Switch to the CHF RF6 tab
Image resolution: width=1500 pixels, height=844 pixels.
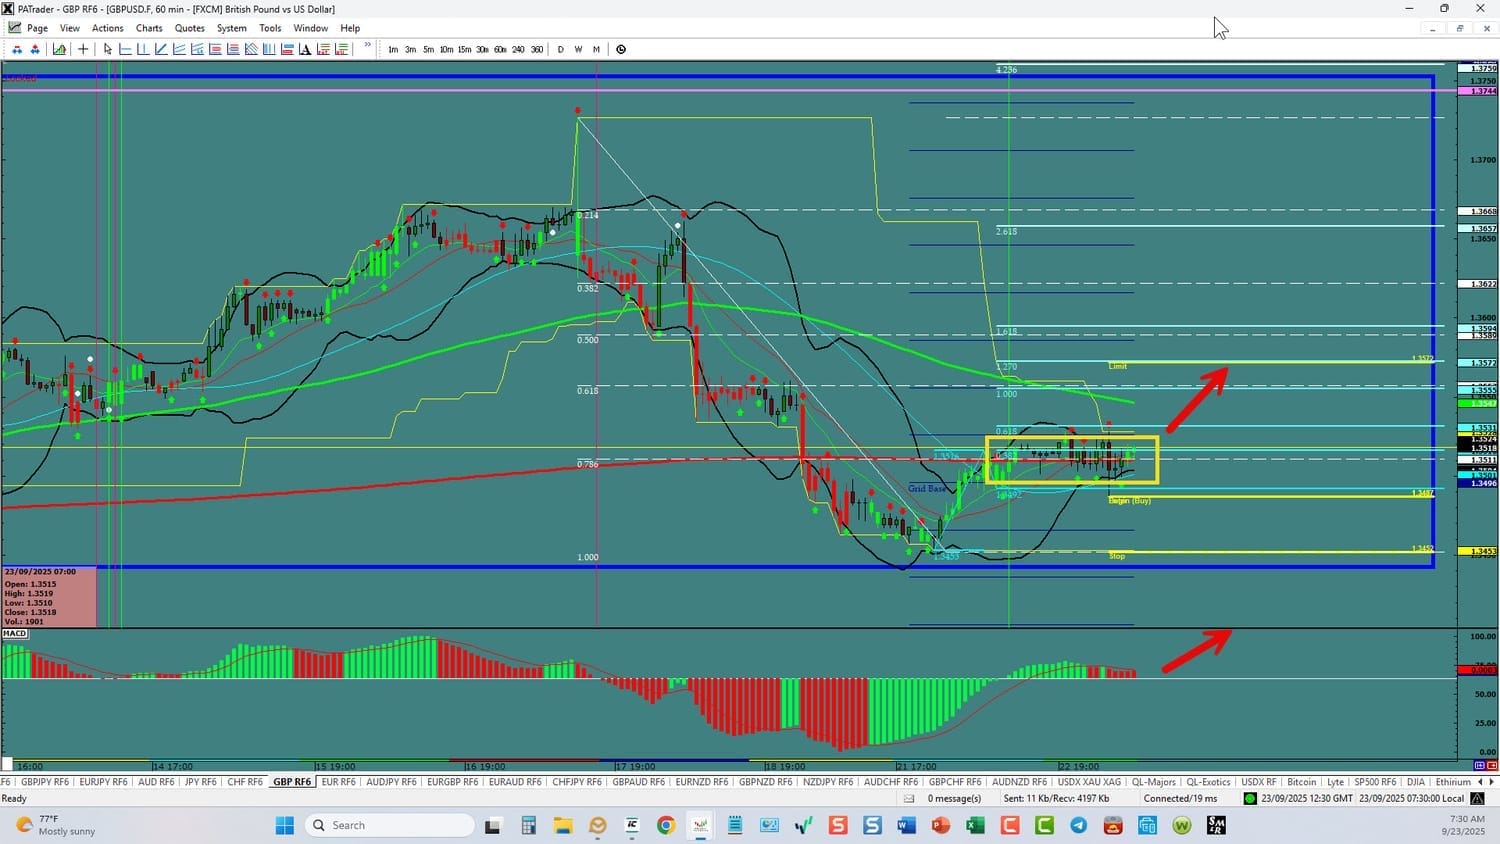coord(245,782)
